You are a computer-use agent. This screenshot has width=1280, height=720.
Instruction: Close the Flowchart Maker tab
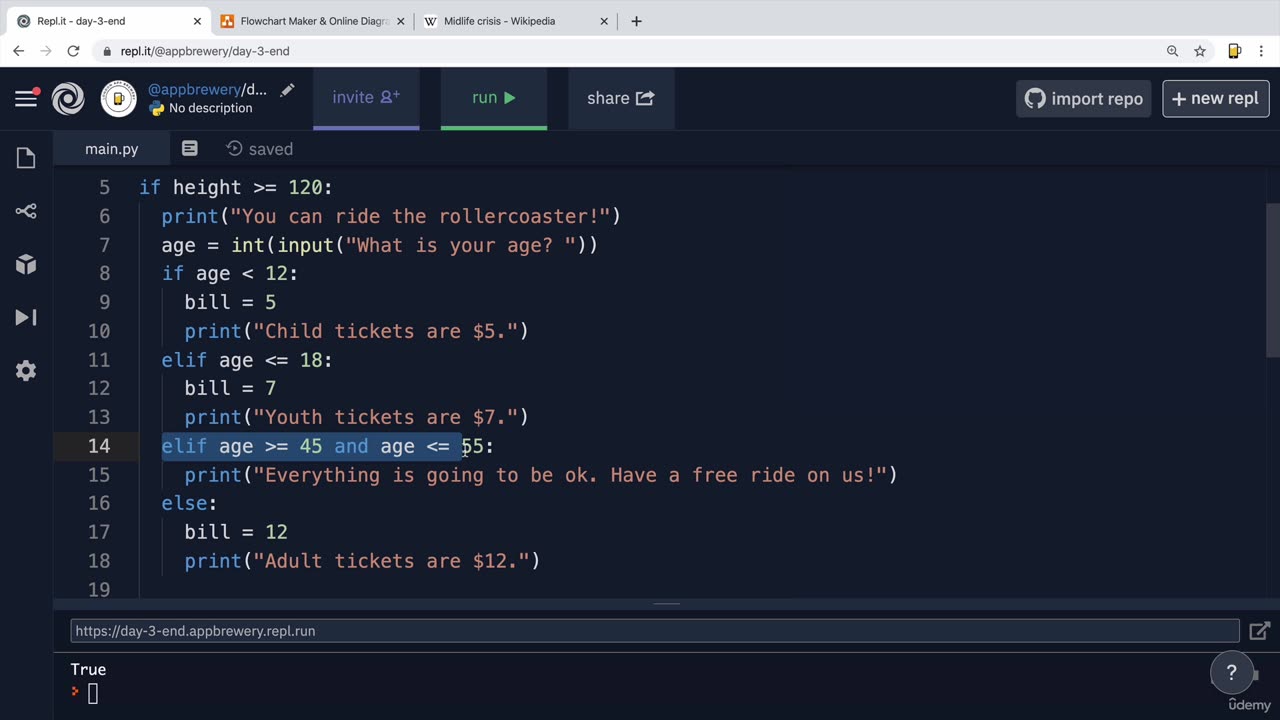[x=400, y=21]
